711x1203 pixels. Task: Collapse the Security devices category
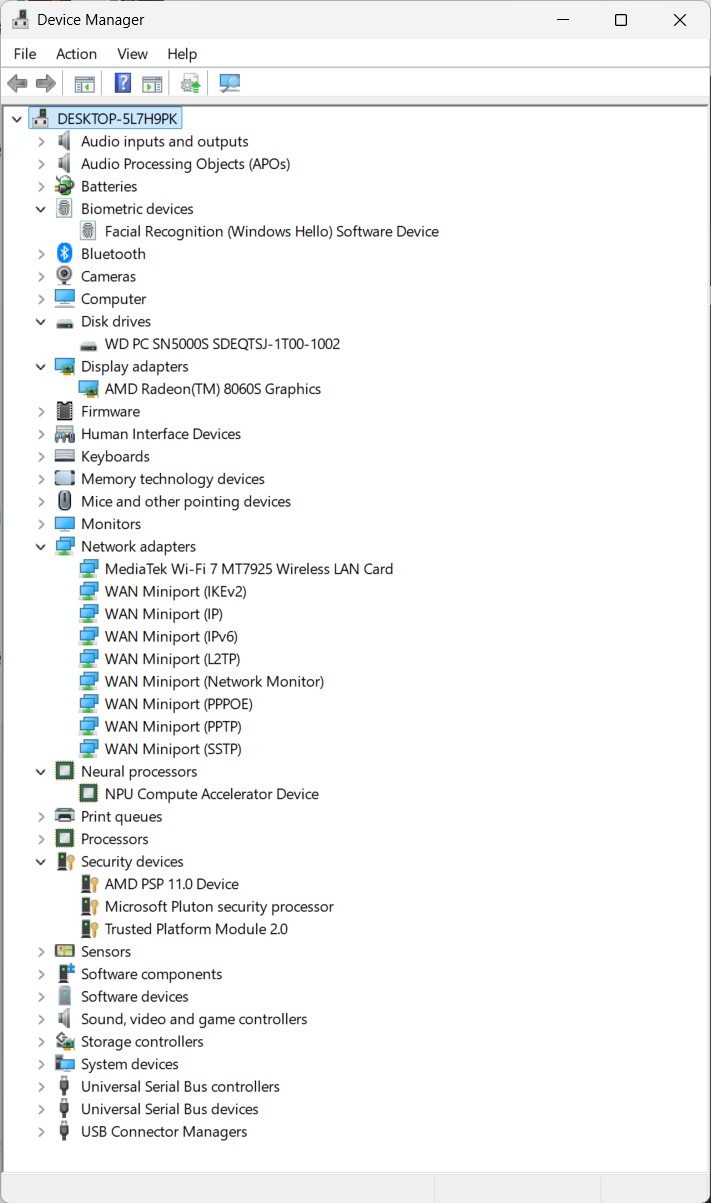(x=41, y=862)
